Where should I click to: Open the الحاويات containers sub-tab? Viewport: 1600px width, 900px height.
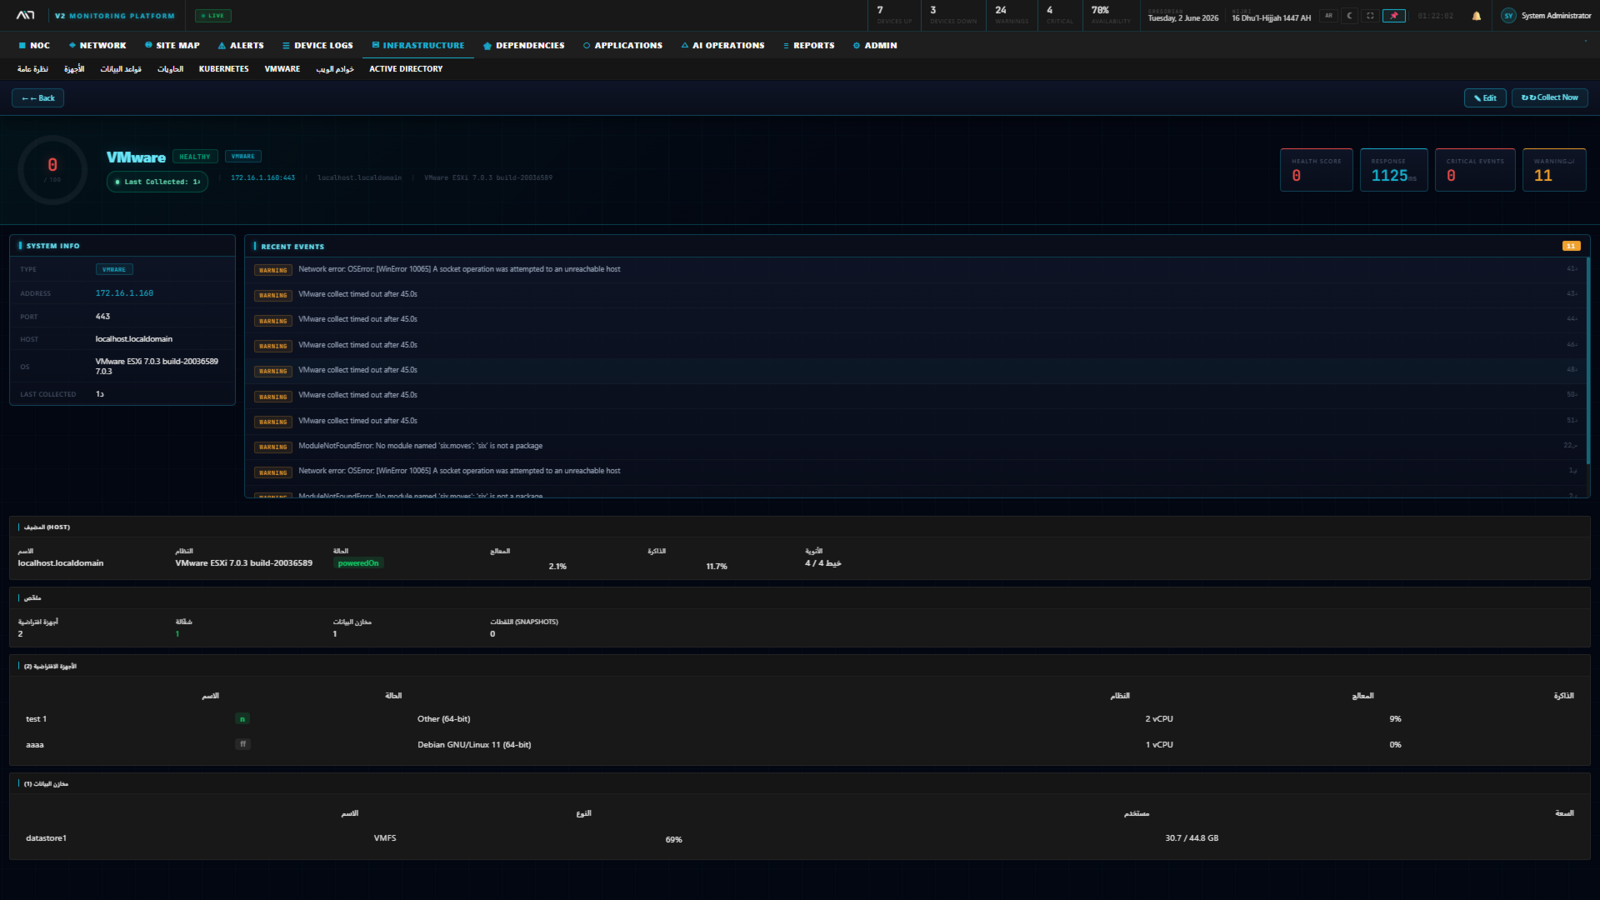(x=170, y=69)
